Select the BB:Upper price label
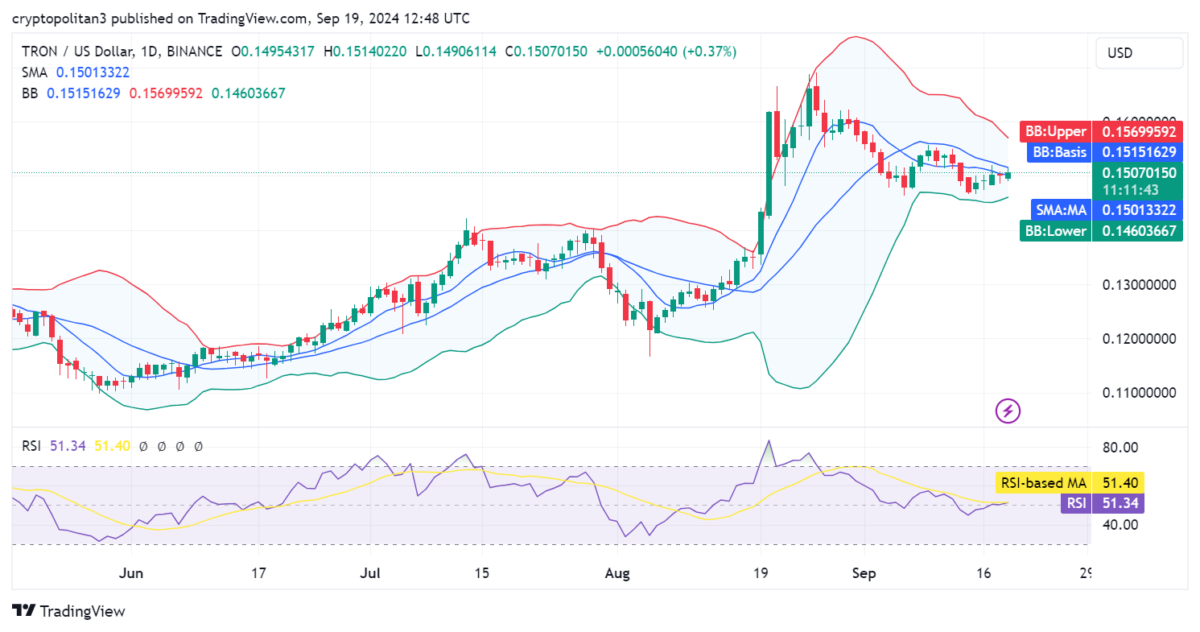 (1100, 131)
